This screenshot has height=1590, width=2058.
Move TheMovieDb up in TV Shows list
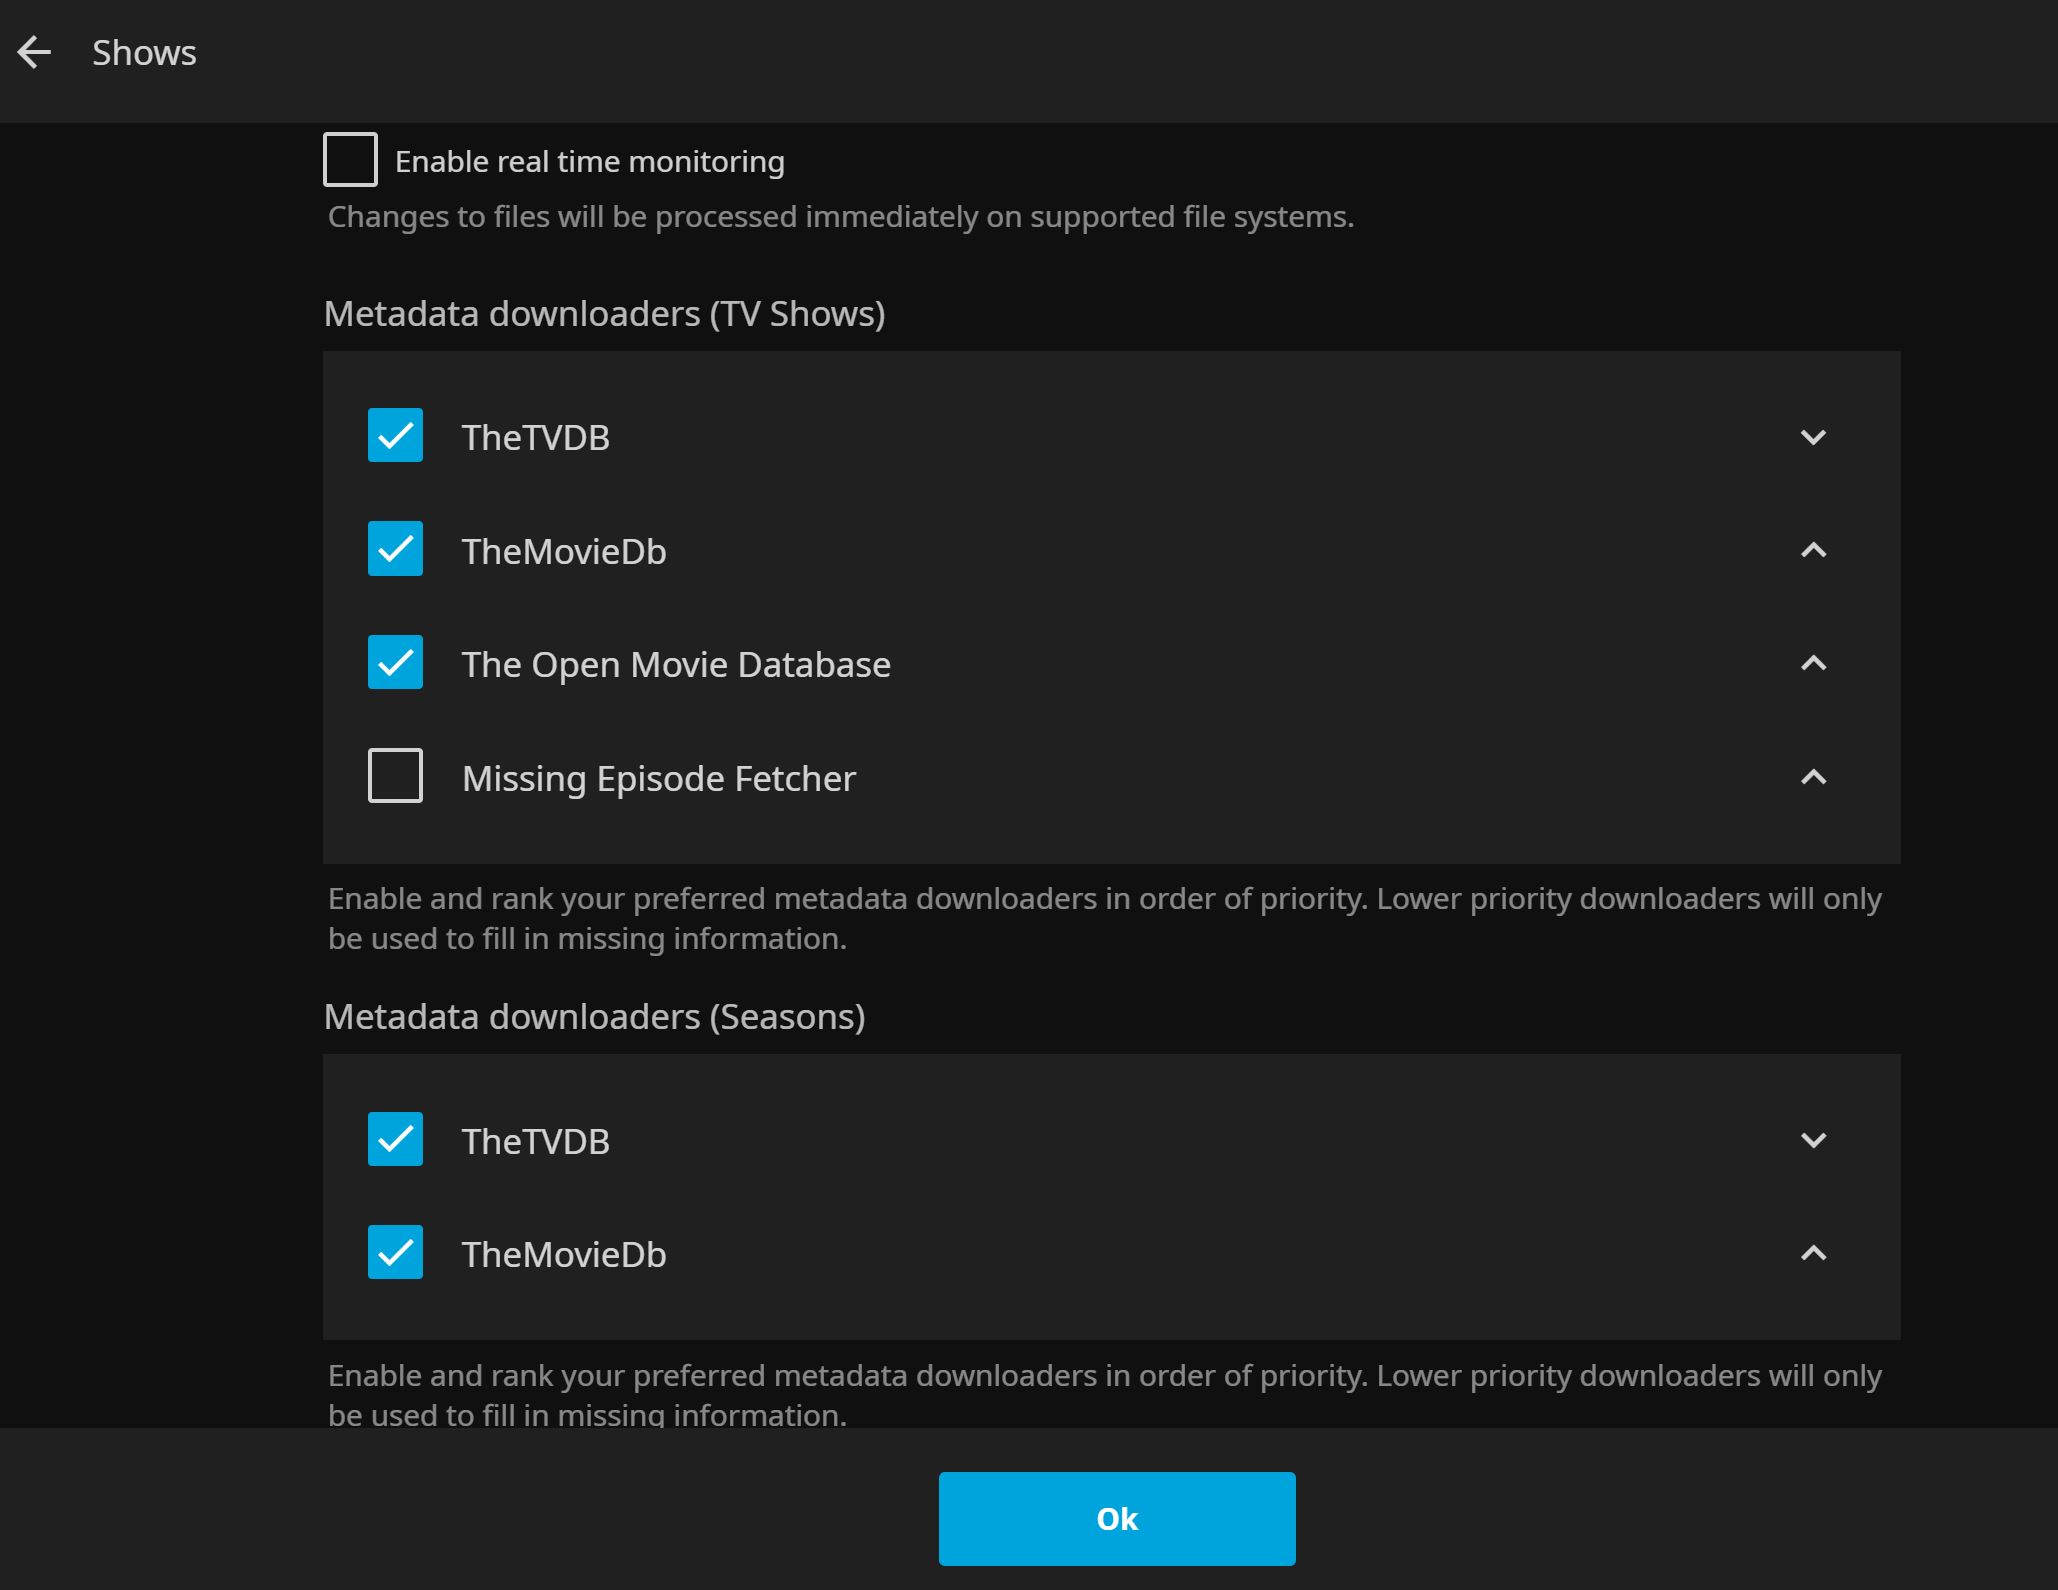pos(1812,550)
